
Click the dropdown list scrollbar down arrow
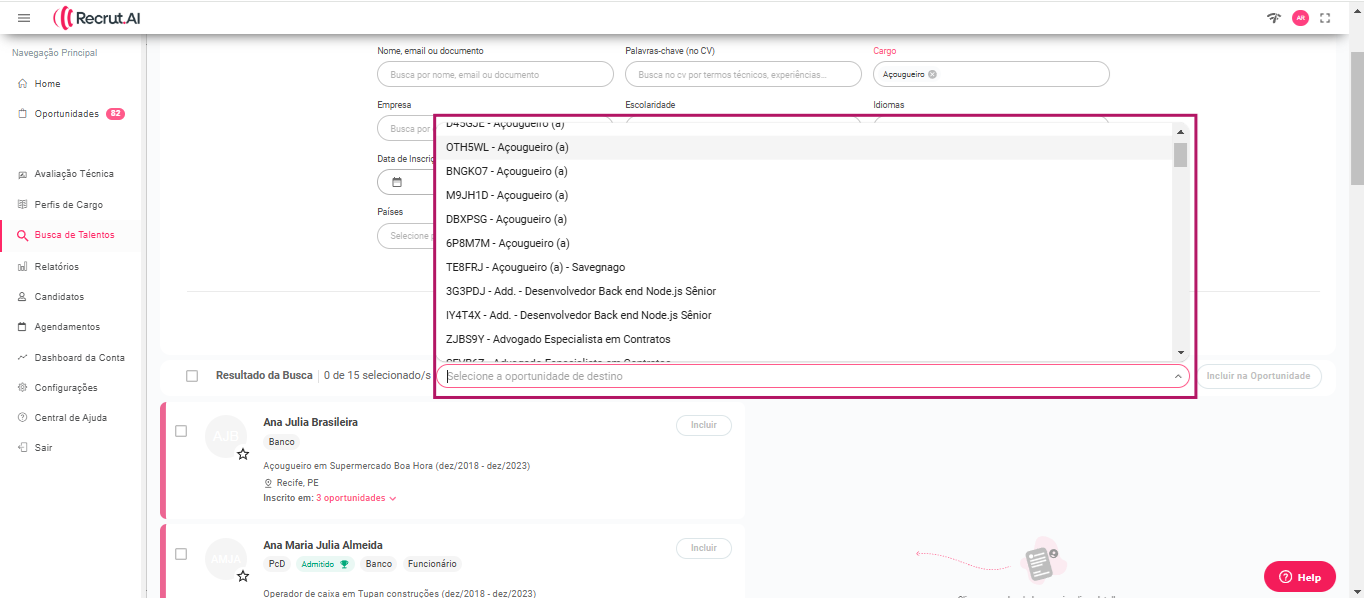coord(1180,352)
